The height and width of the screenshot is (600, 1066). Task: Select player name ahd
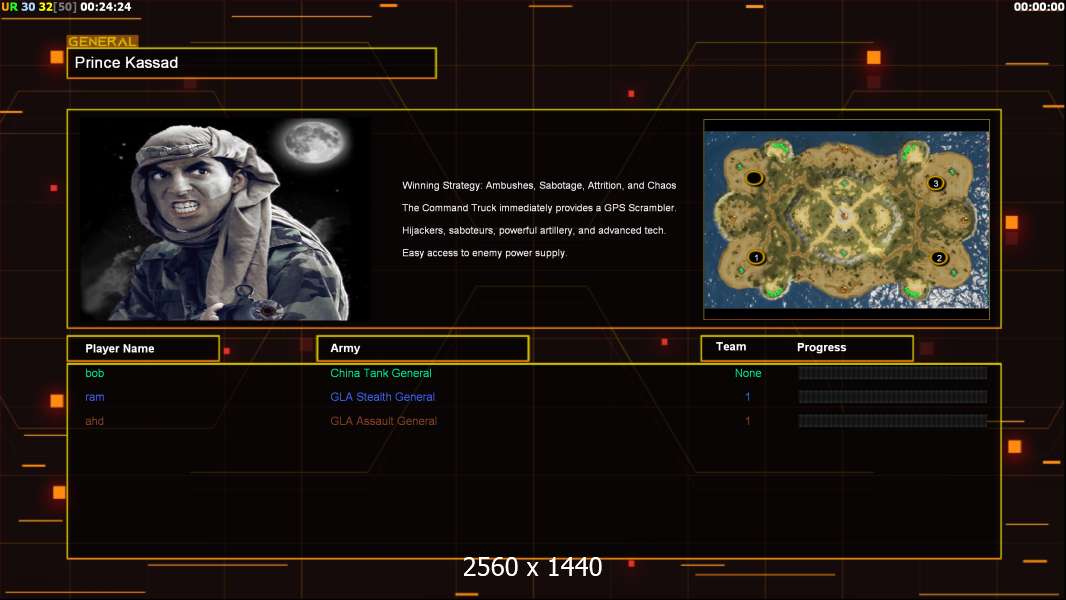coord(94,421)
